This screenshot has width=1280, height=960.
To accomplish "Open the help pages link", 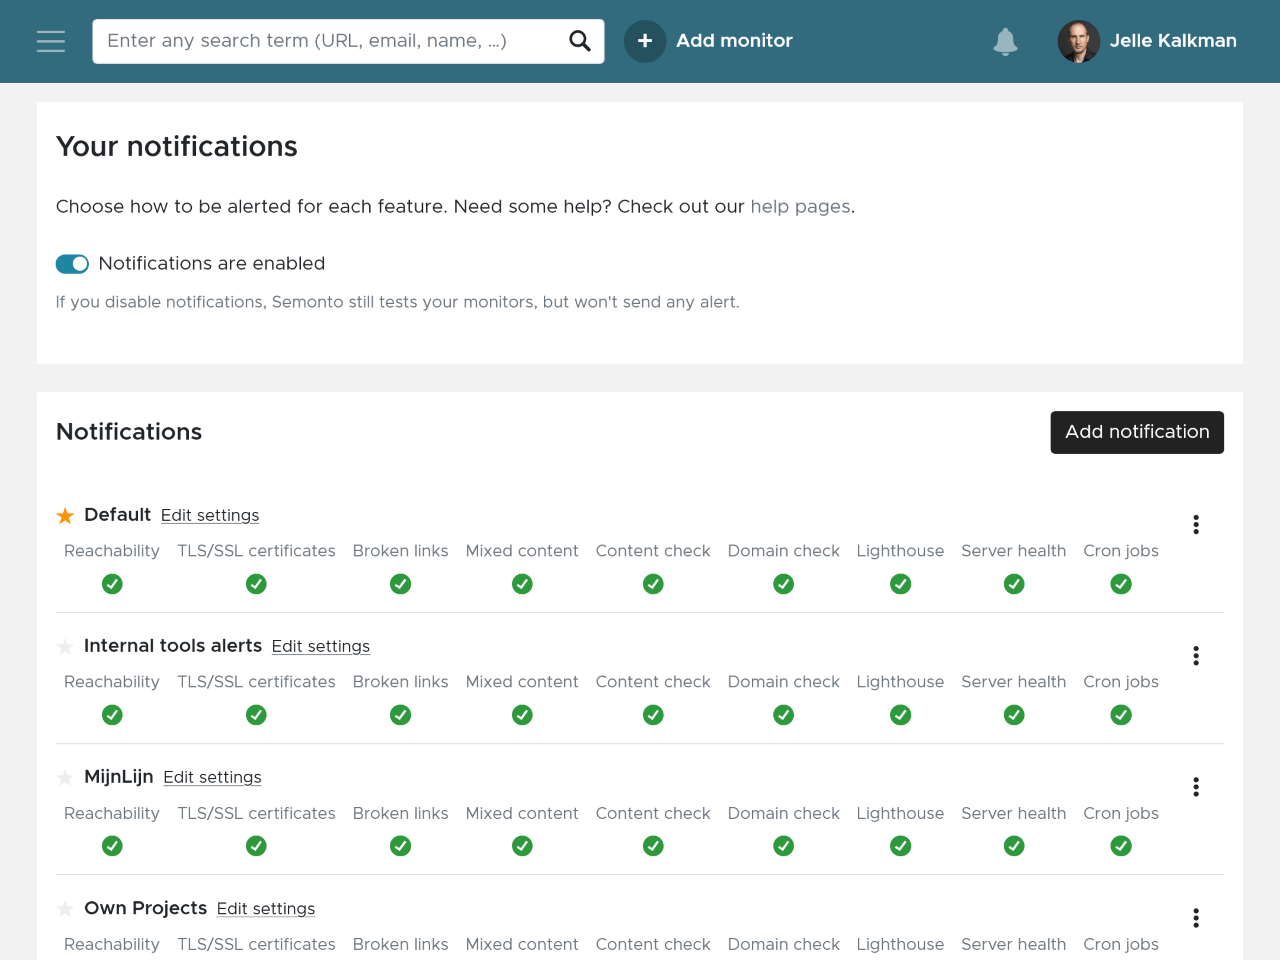I will [800, 207].
